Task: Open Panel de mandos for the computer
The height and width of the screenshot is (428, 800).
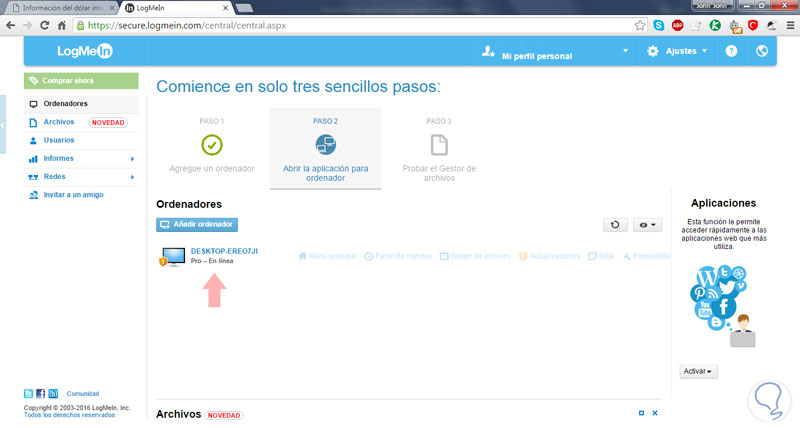Action: click(x=398, y=256)
